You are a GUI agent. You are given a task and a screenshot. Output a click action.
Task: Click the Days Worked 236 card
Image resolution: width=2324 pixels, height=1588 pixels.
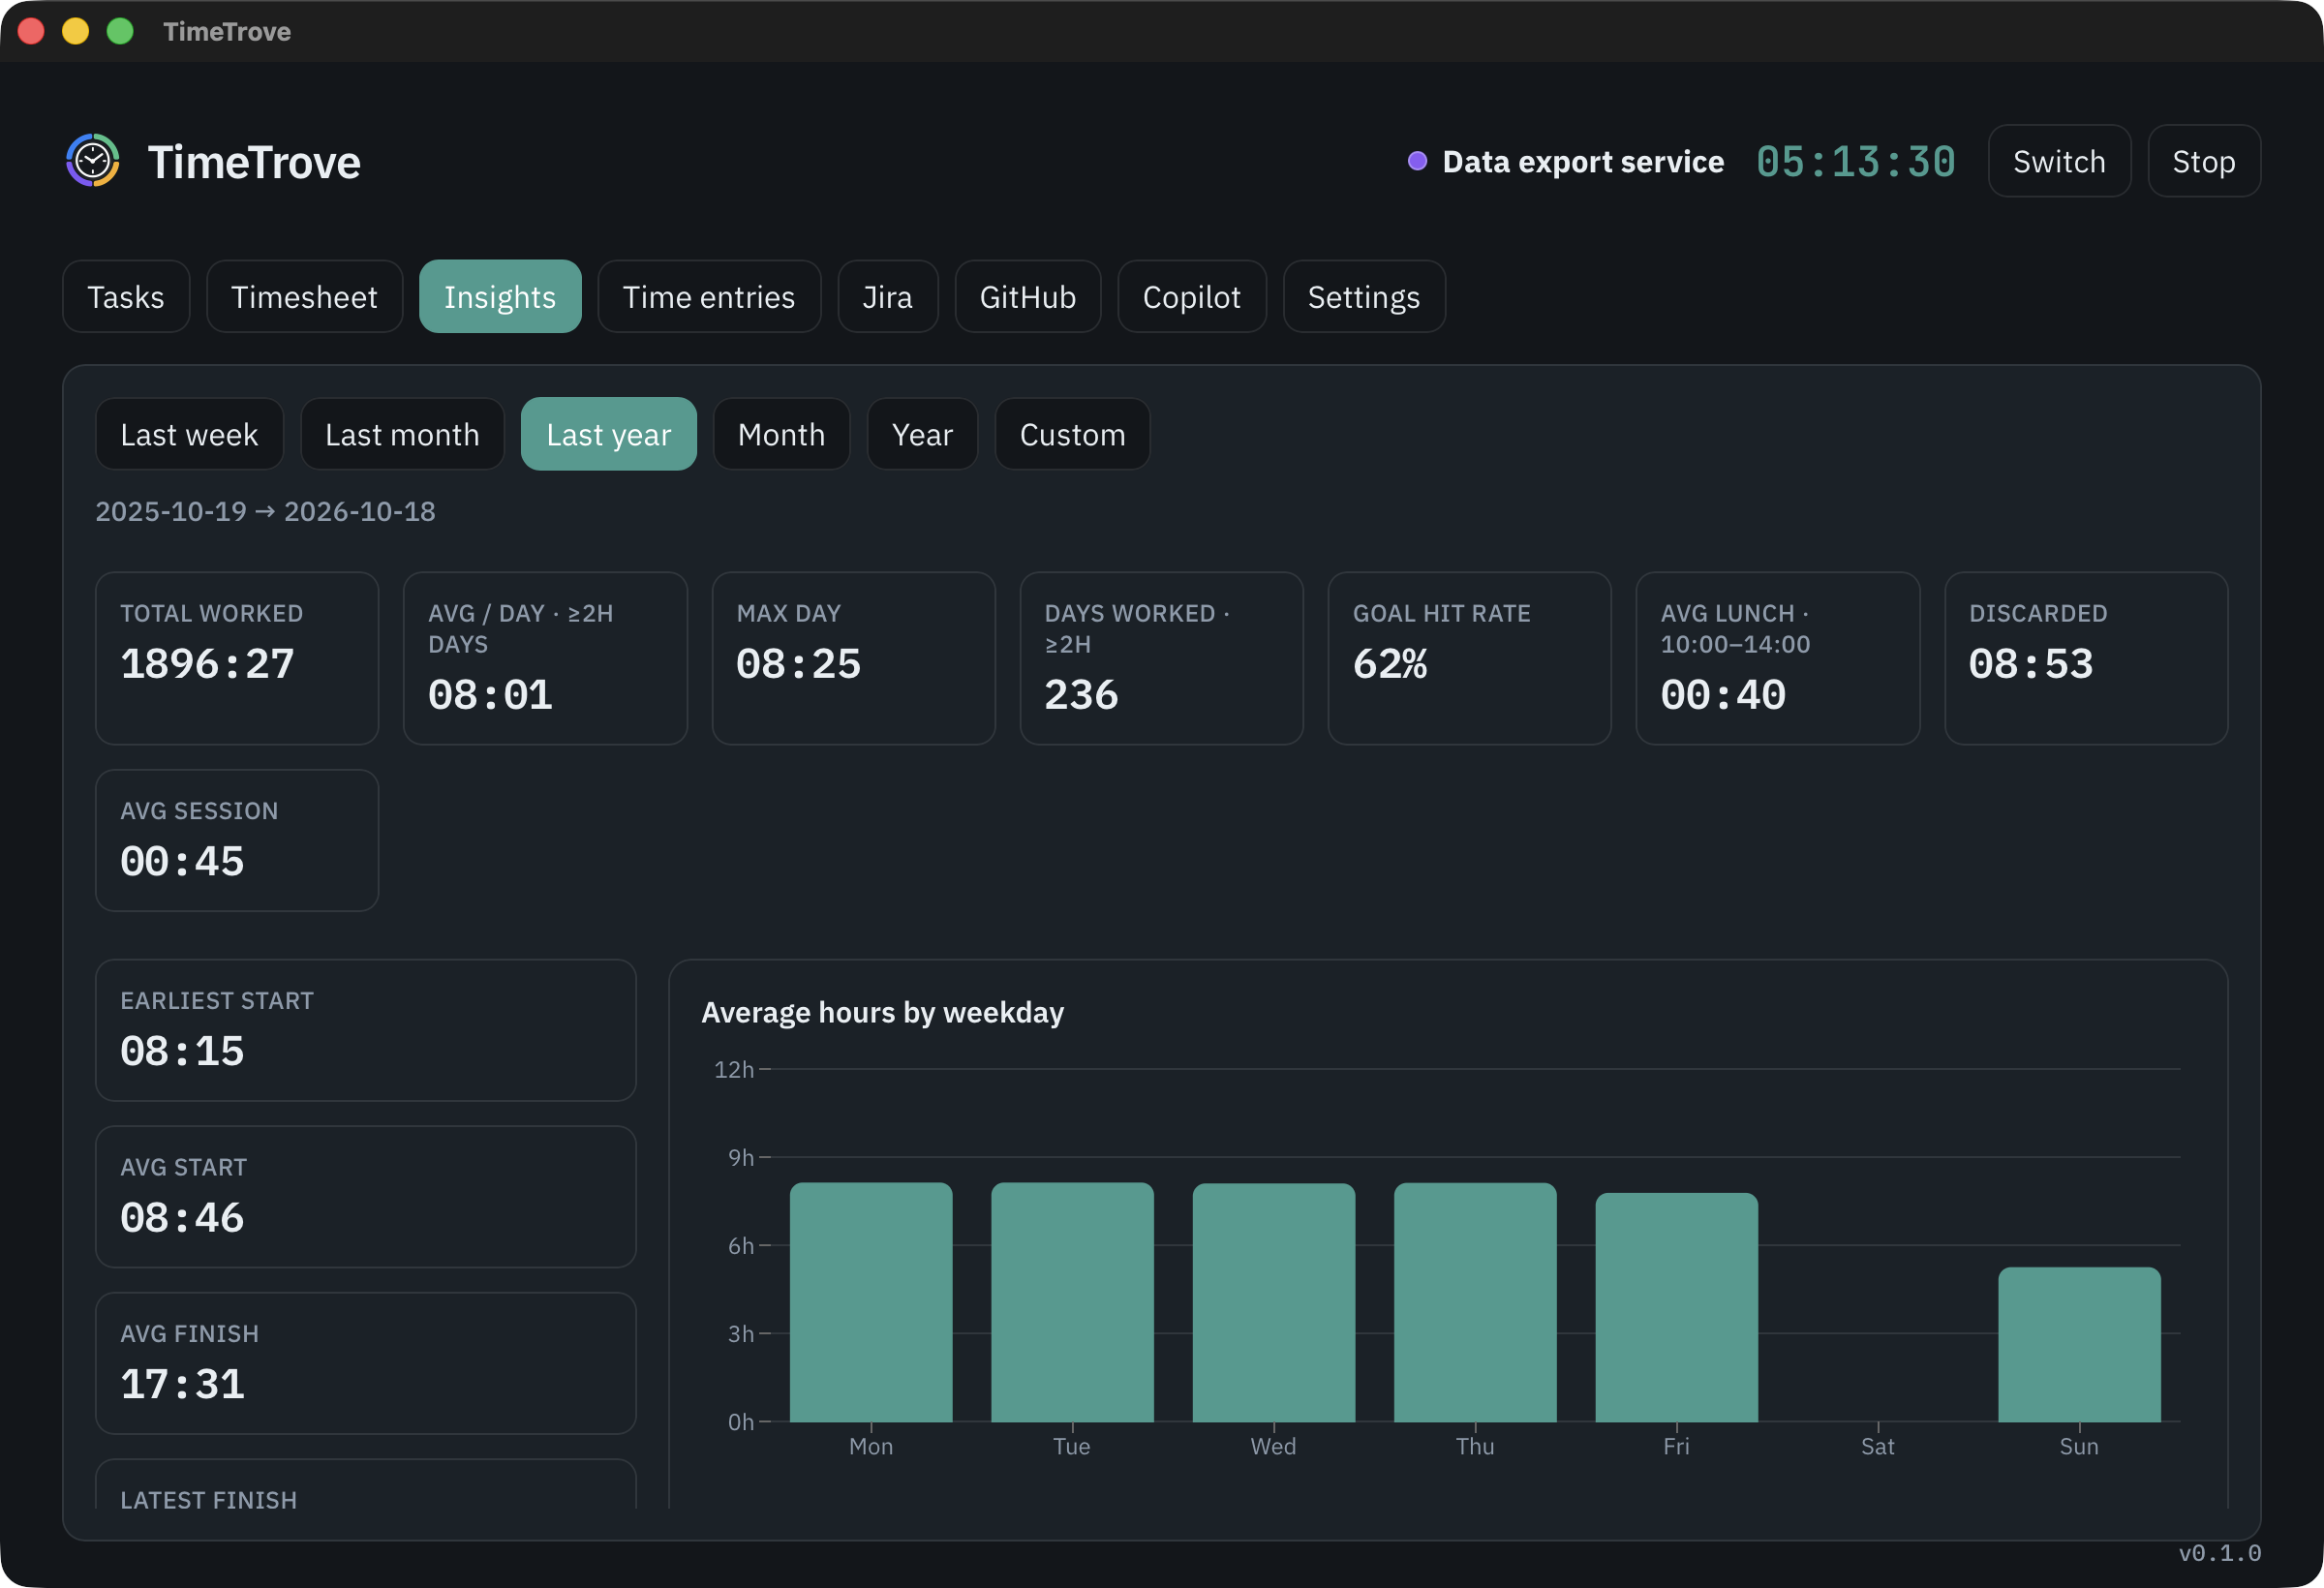click(1161, 658)
